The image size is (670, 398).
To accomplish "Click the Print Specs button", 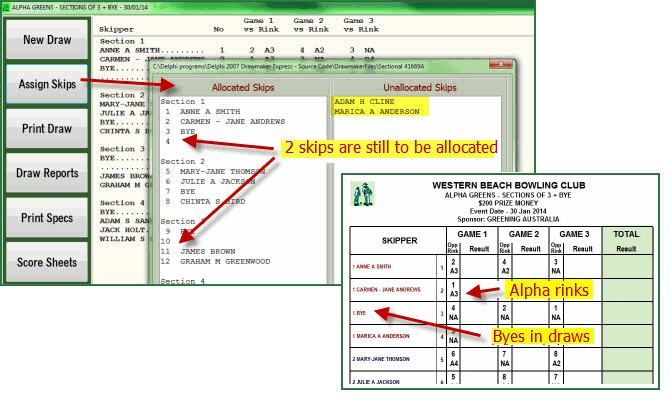I will 47,217.
